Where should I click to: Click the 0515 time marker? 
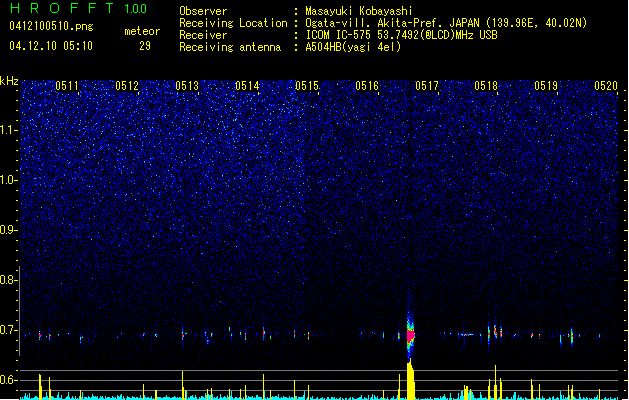[307, 86]
